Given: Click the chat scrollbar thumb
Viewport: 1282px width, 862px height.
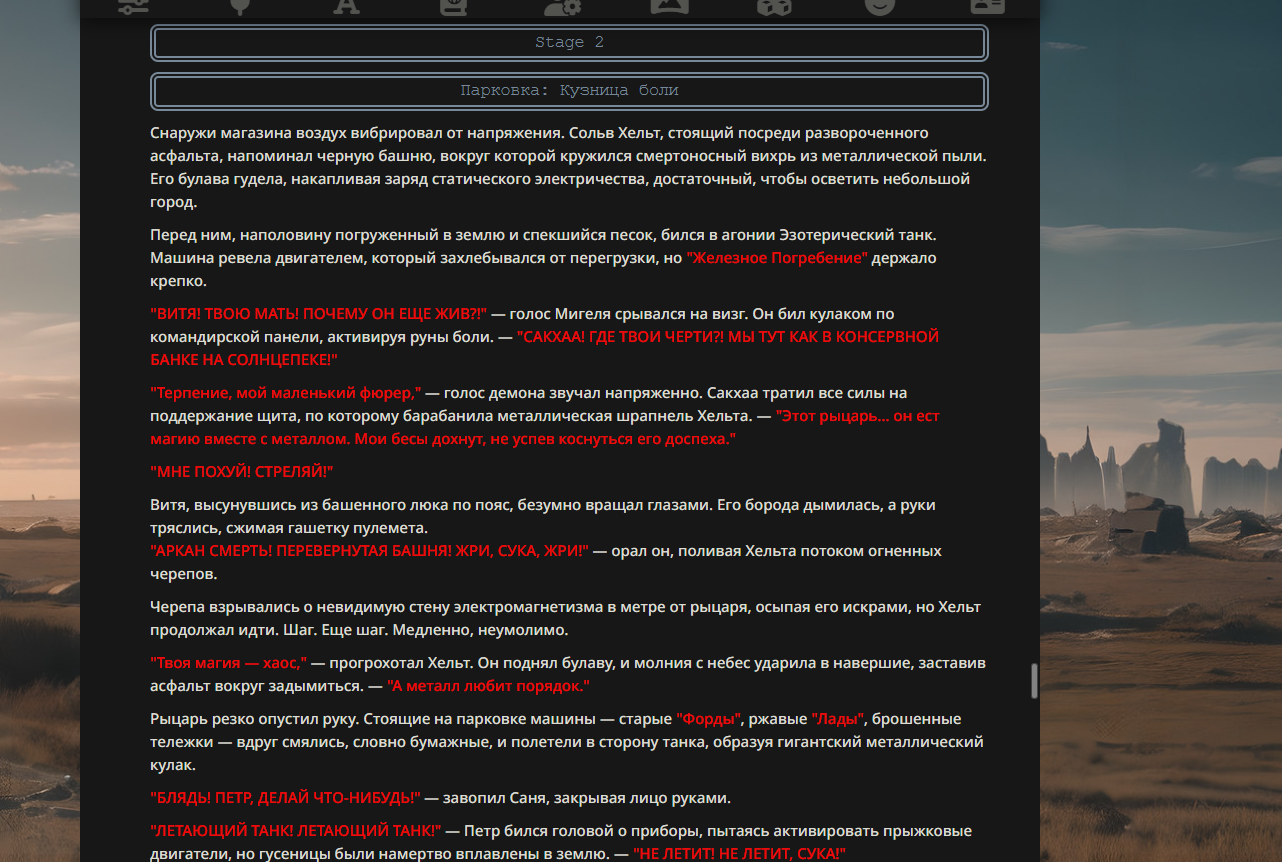Looking at the screenshot, I should (1034, 681).
